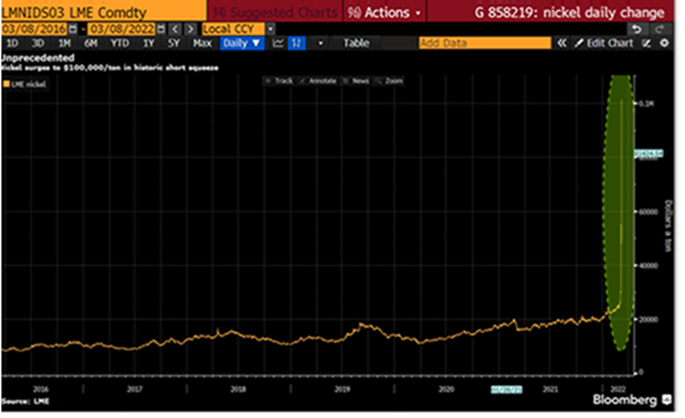Open the Local CCY currency dropdown
Screen dimensions: 685x418
[270, 28]
